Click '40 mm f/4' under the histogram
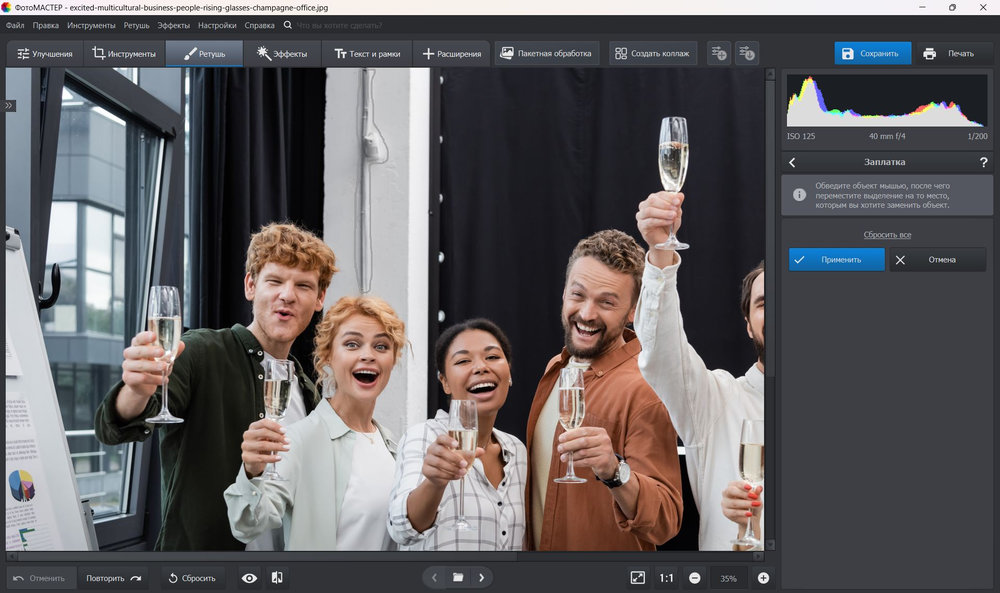Image resolution: width=1000 pixels, height=593 pixels. 886,136
